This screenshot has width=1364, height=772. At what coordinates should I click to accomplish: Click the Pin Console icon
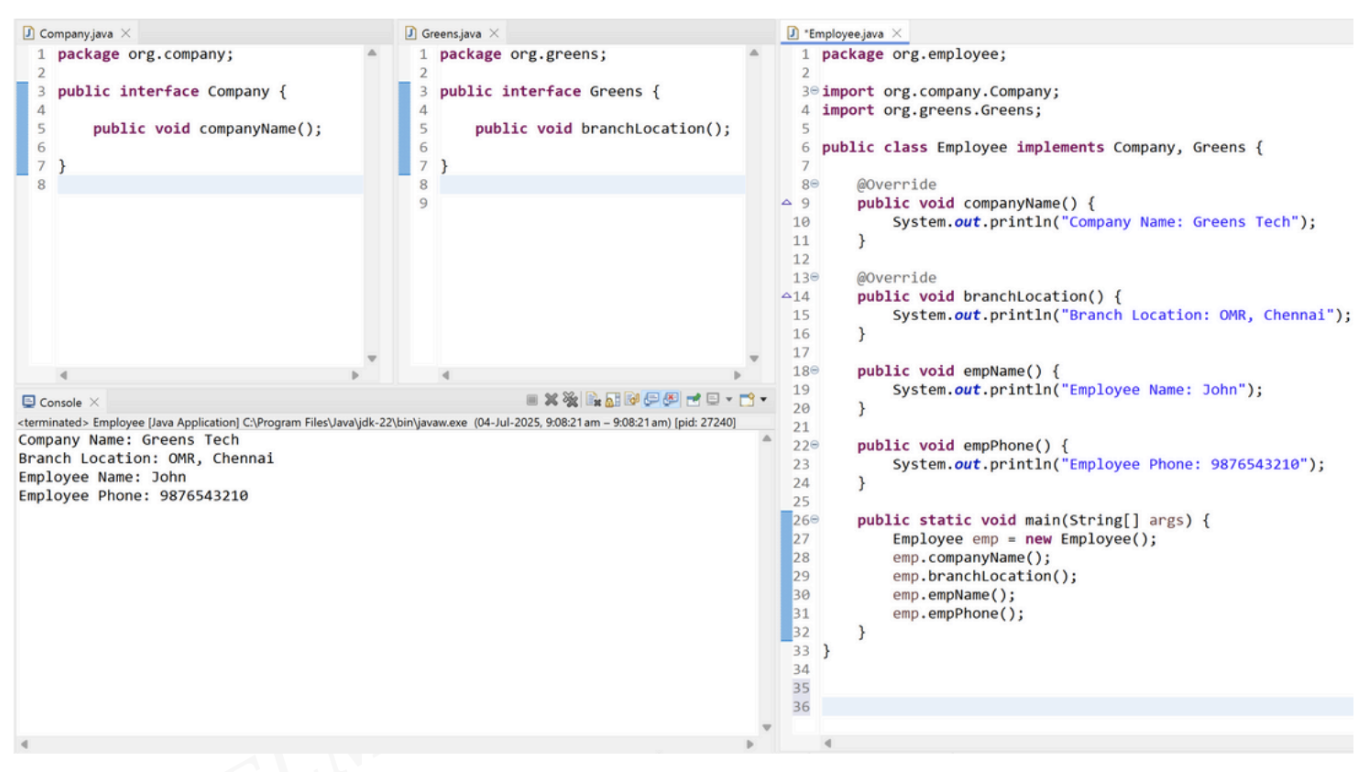click(693, 401)
